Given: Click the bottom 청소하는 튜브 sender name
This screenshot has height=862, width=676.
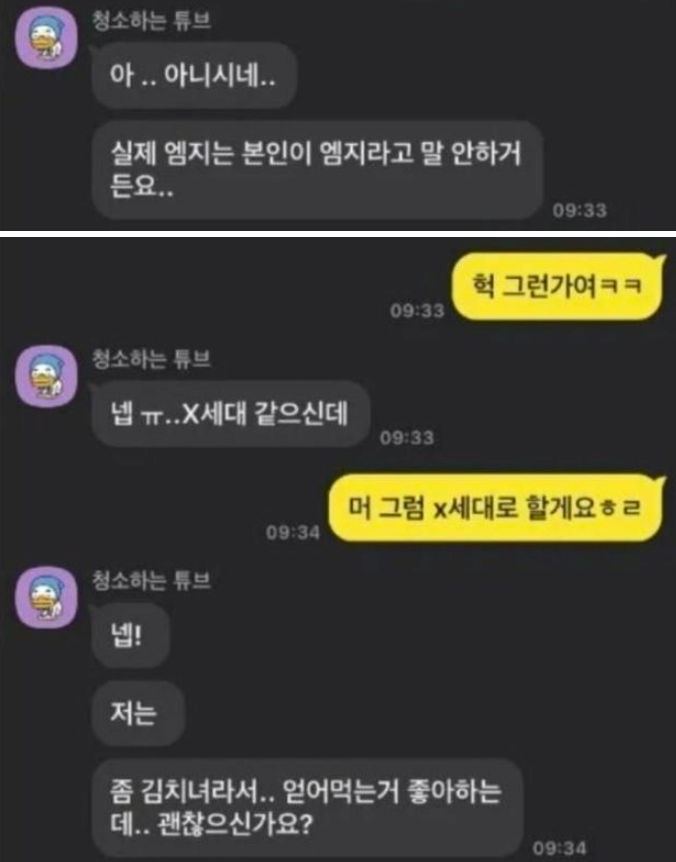Looking at the screenshot, I should (152, 580).
